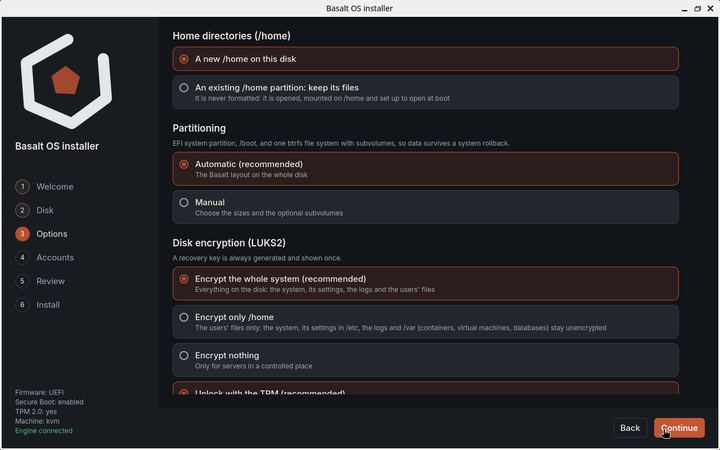Screen dimensions: 720x450
Task: Click 'The Basalt layout on the whole disk'
Action: coord(251,175)
